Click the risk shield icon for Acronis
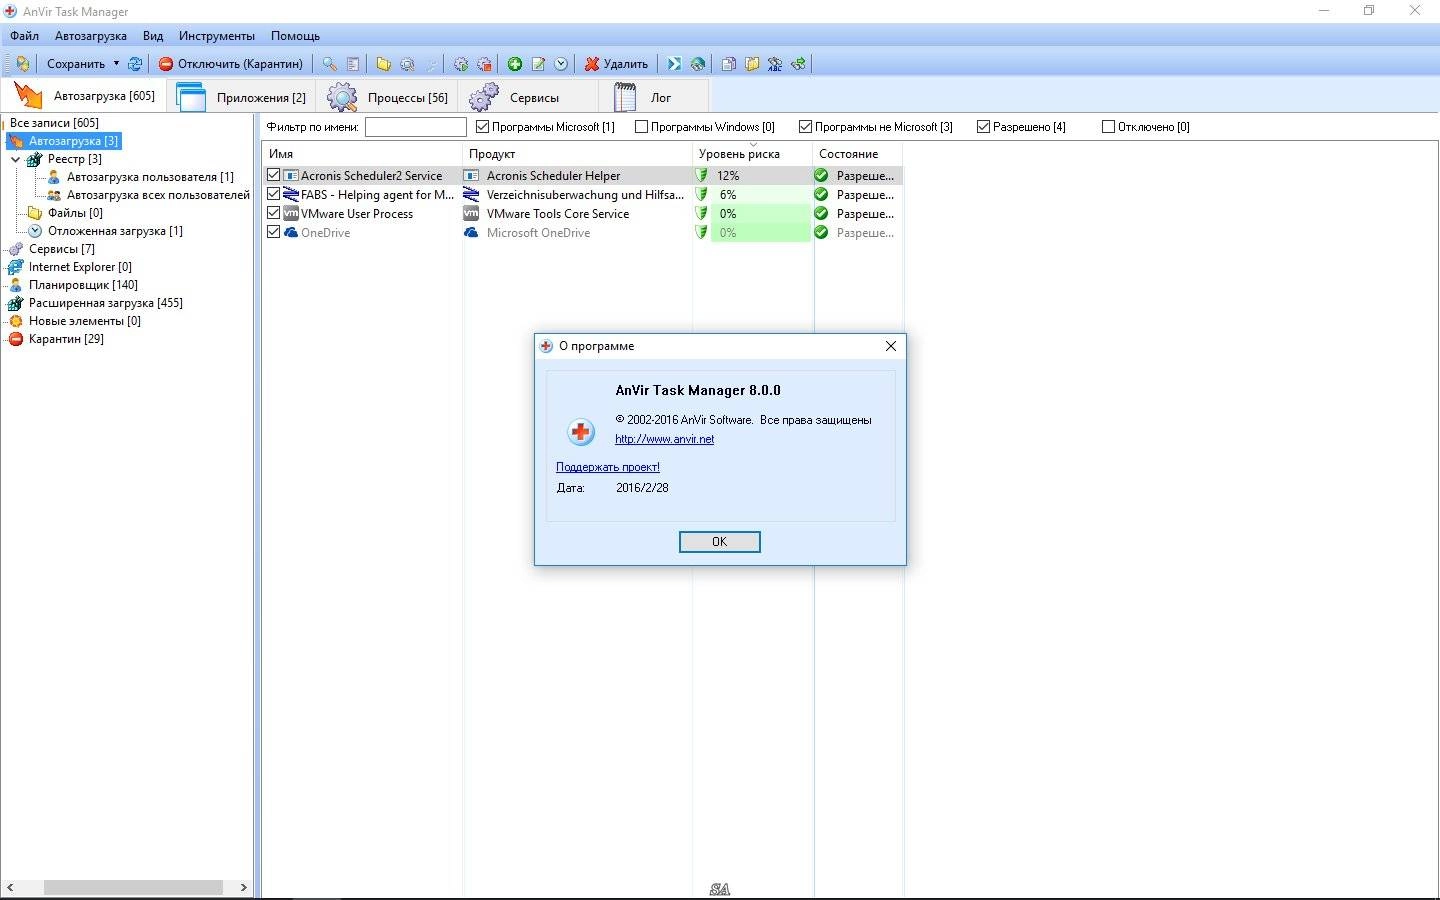 tap(702, 176)
